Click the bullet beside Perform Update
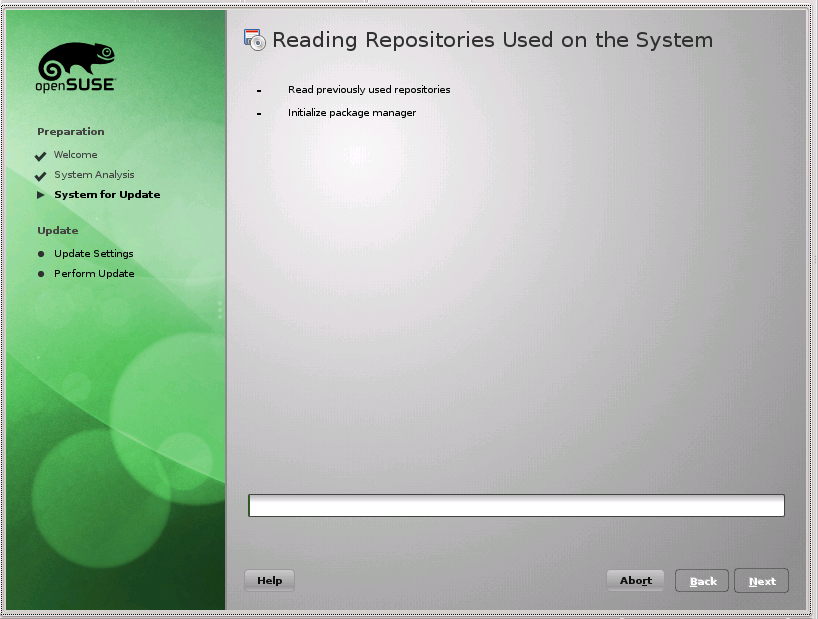818x619 pixels. pyautogui.click(x=41, y=274)
